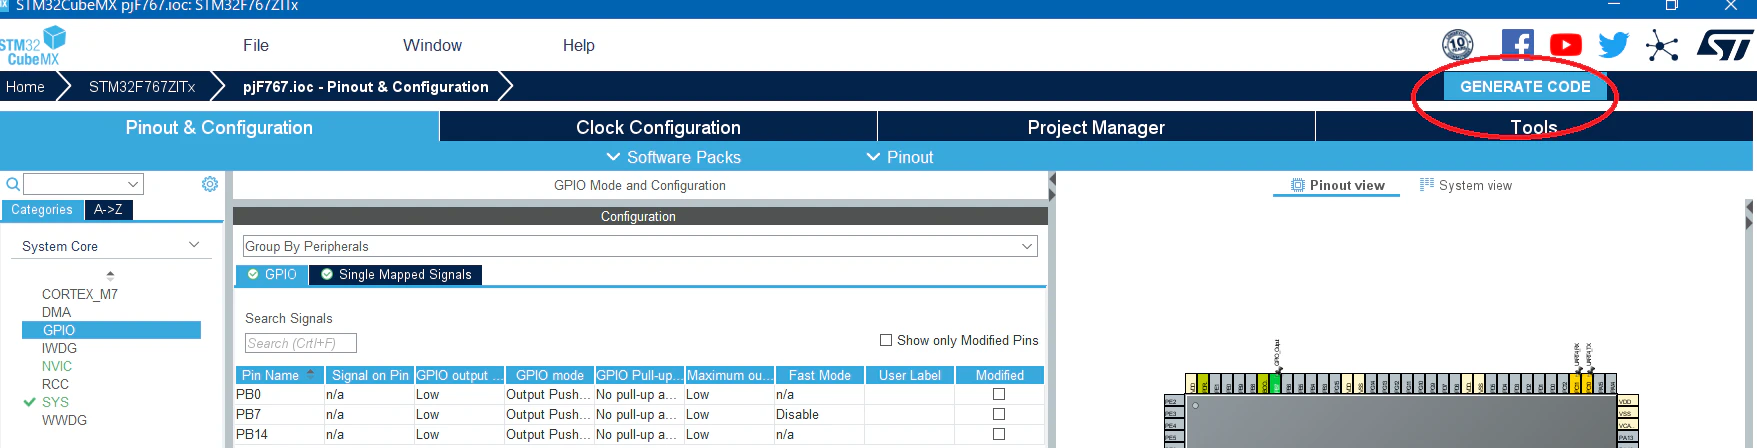Image resolution: width=1757 pixels, height=448 pixels.
Task: Select DMA in System Core list
Action: [56, 312]
